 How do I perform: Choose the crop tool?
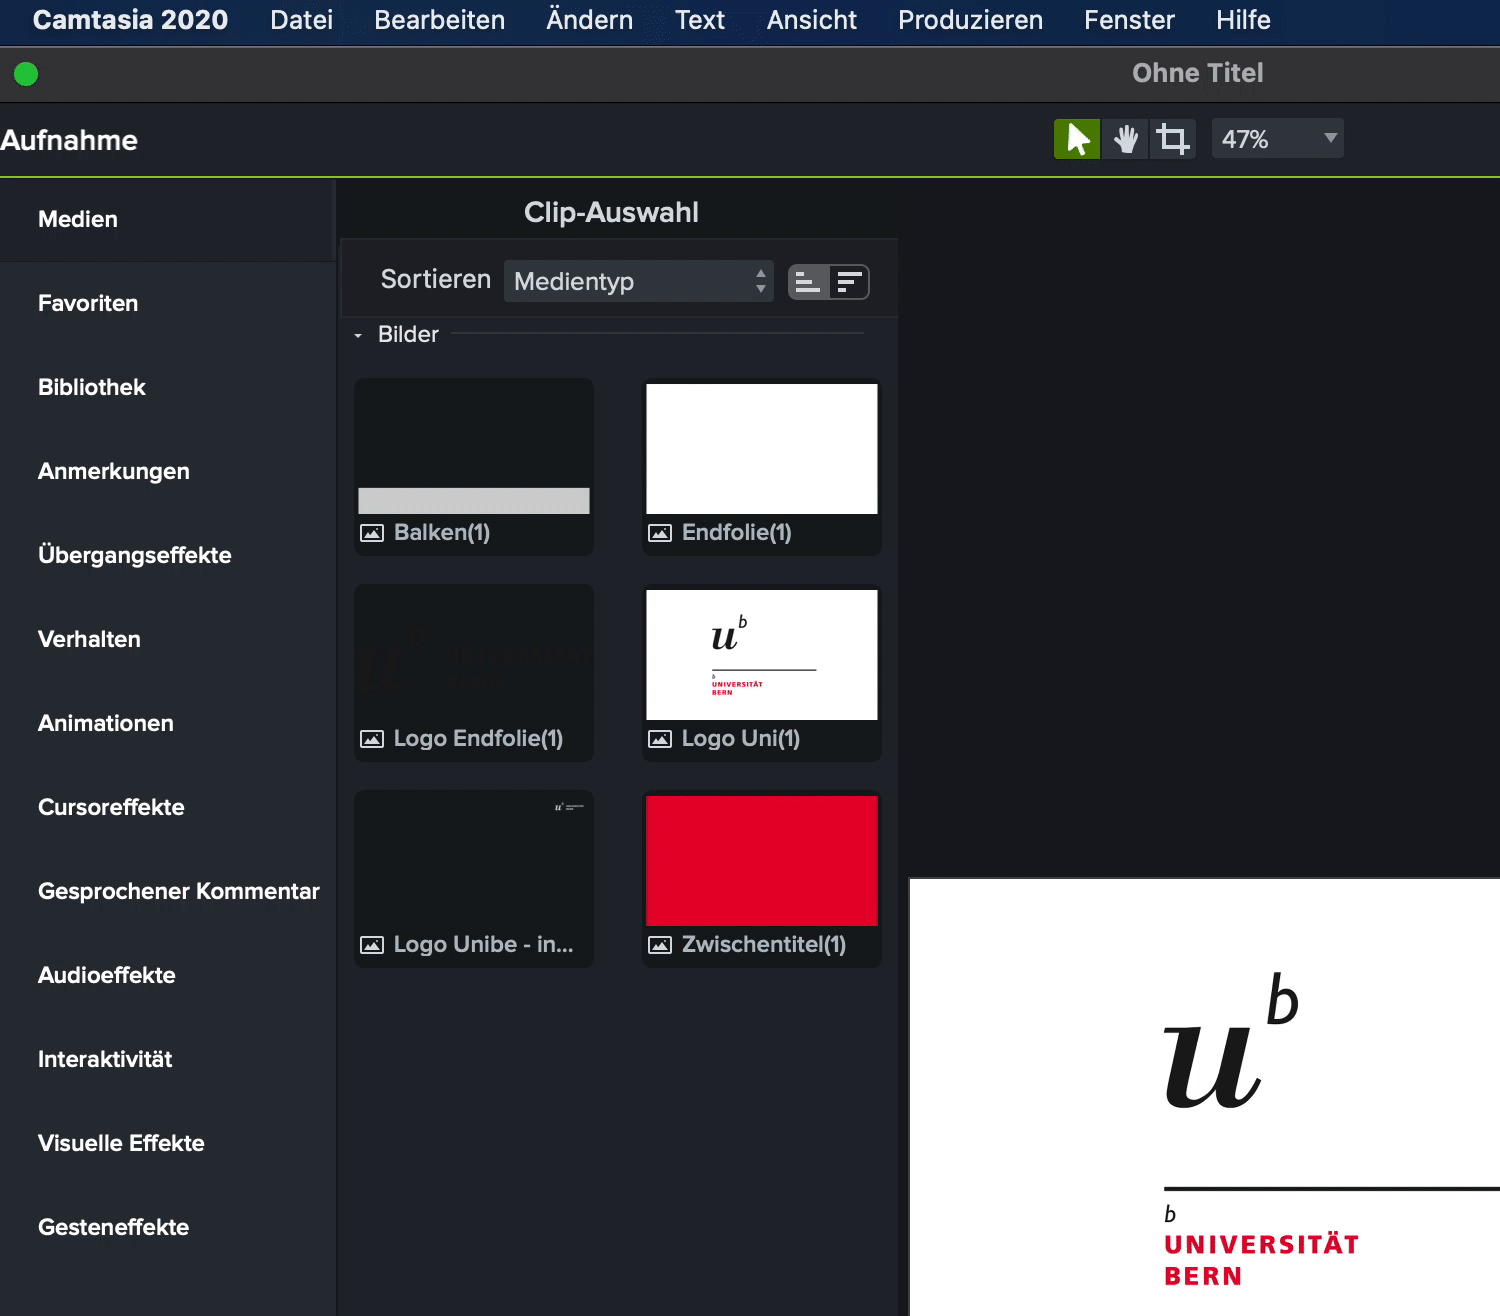pyautogui.click(x=1173, y=139)
